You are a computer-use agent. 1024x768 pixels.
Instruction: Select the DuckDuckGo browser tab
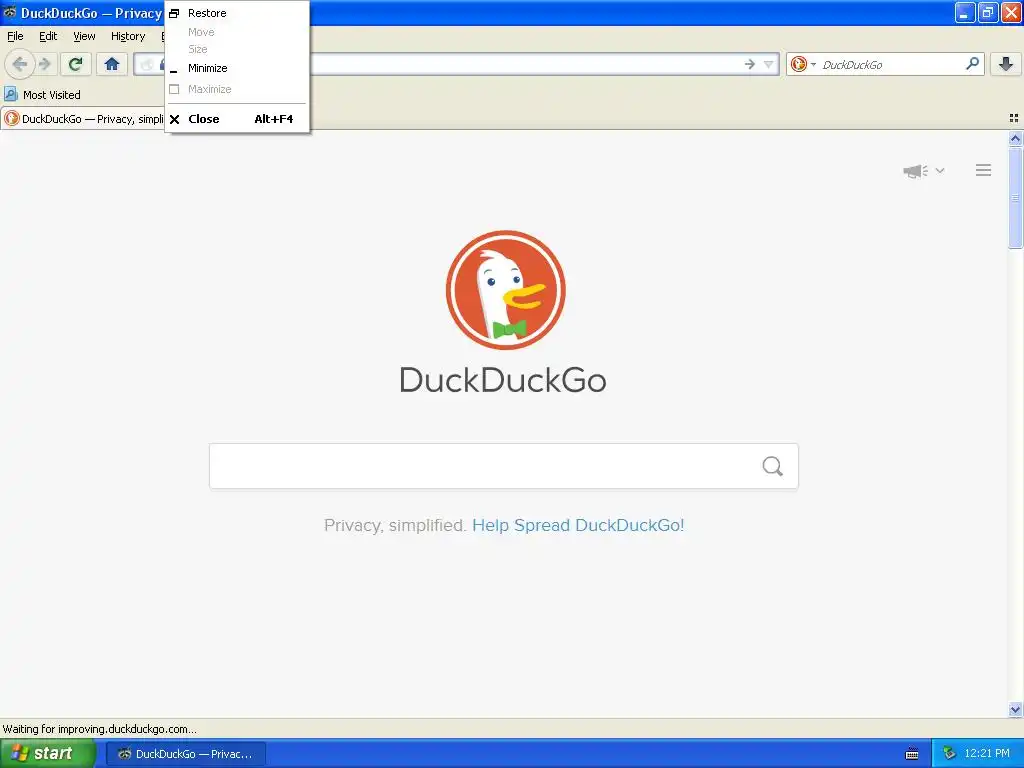[x=84, y=119]
